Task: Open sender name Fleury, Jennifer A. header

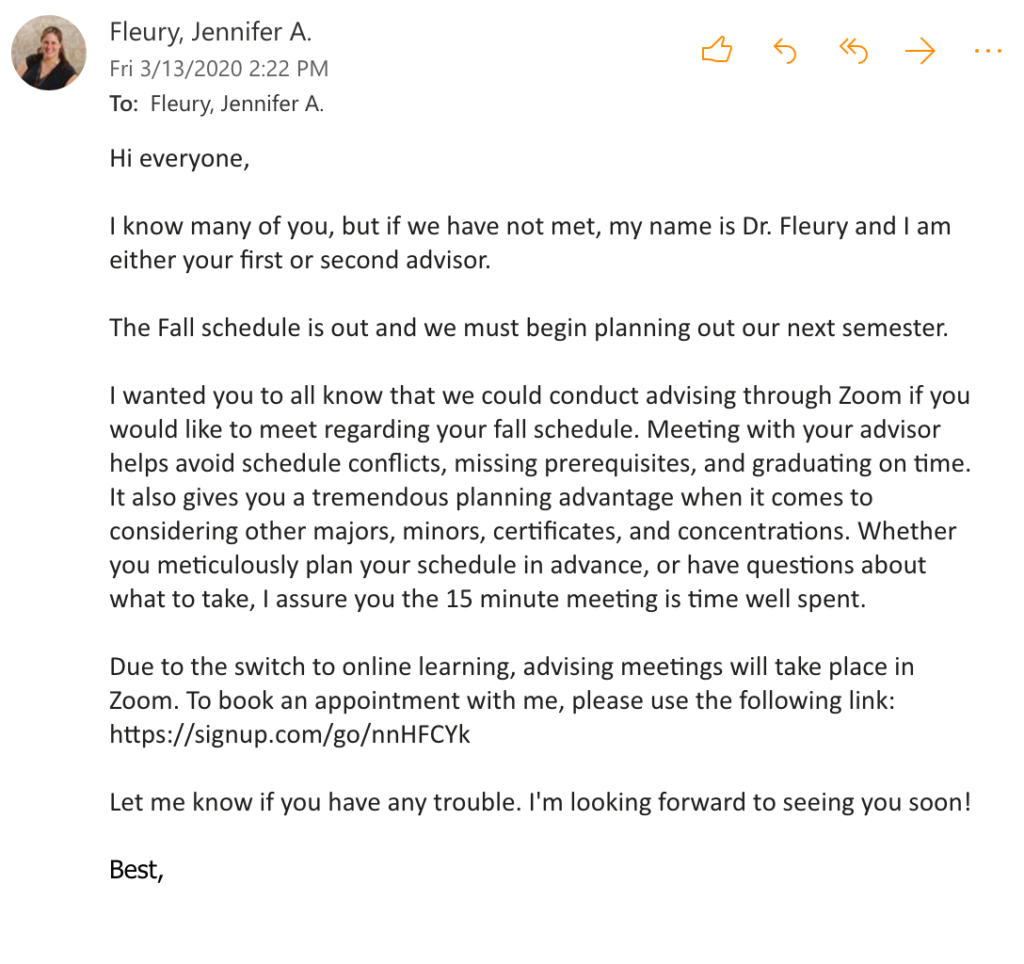Action: tap(210, 32)
